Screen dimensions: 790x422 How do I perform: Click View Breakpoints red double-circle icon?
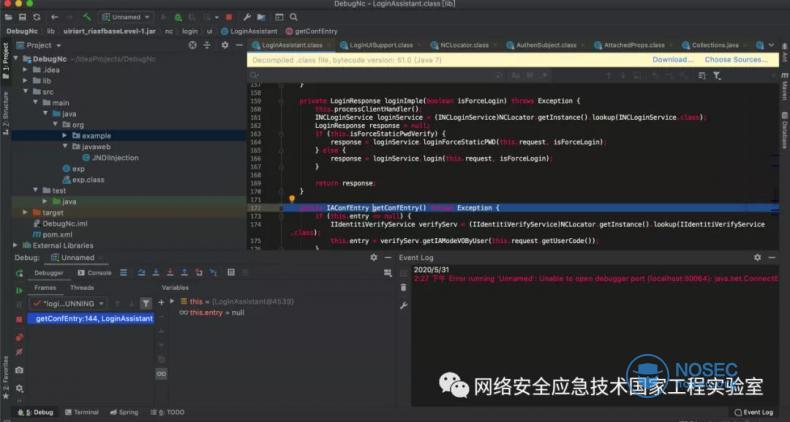coord(19,337)
